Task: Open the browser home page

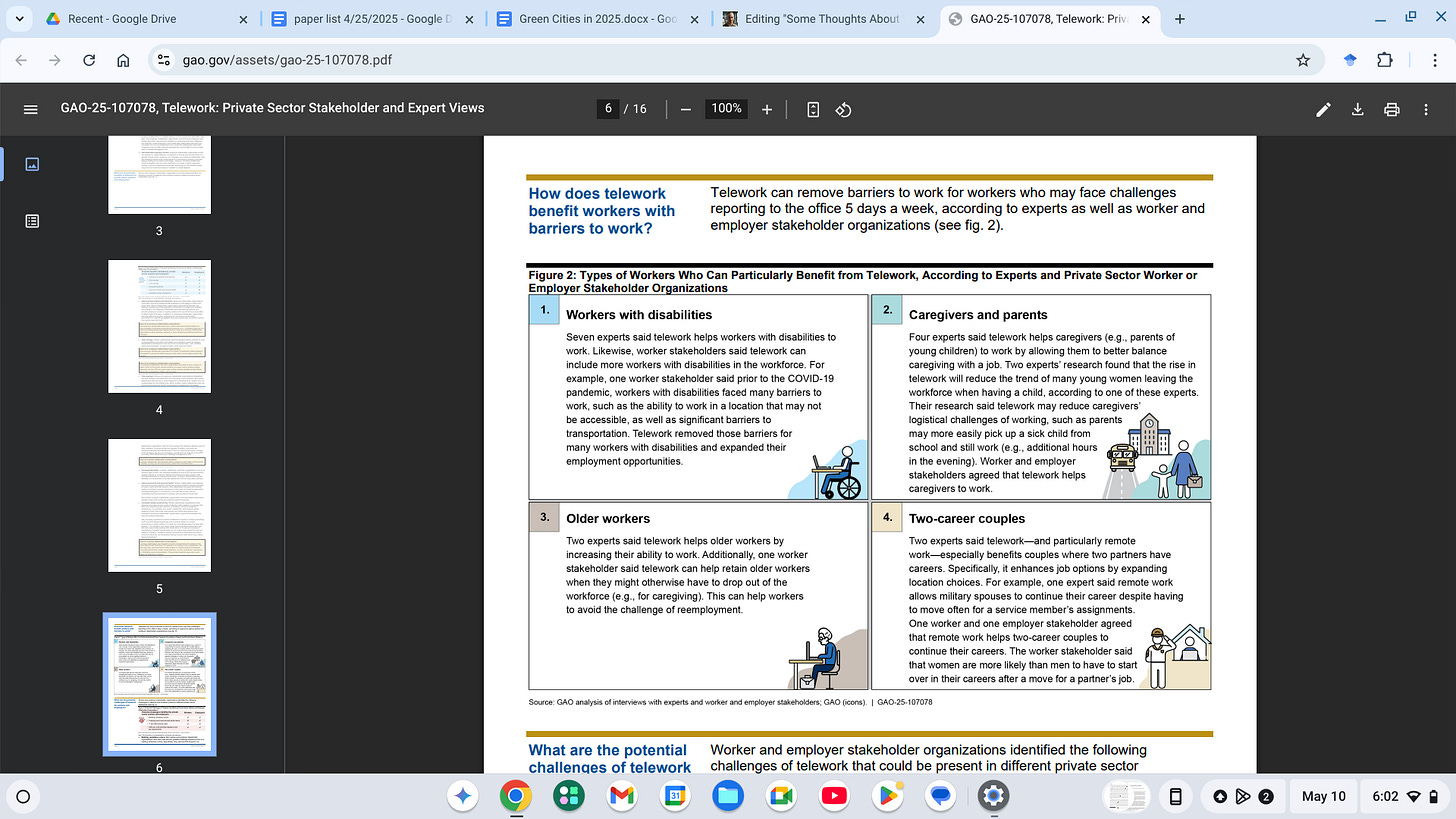Action: tap(123, 60)
